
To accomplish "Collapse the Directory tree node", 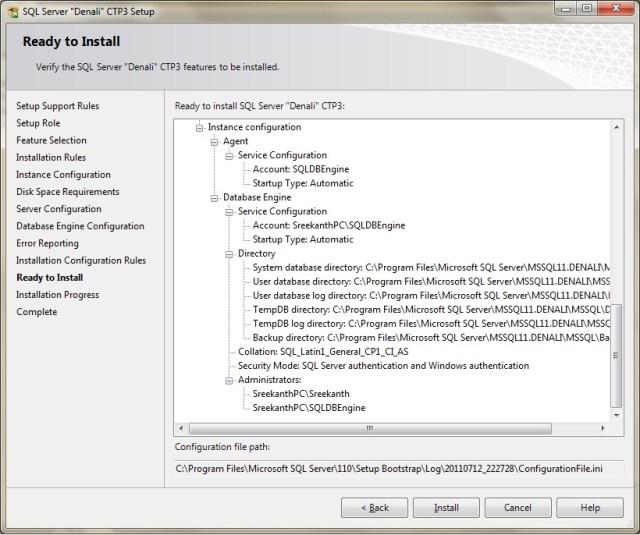I will pyautogui.click(x=229, y=254).
